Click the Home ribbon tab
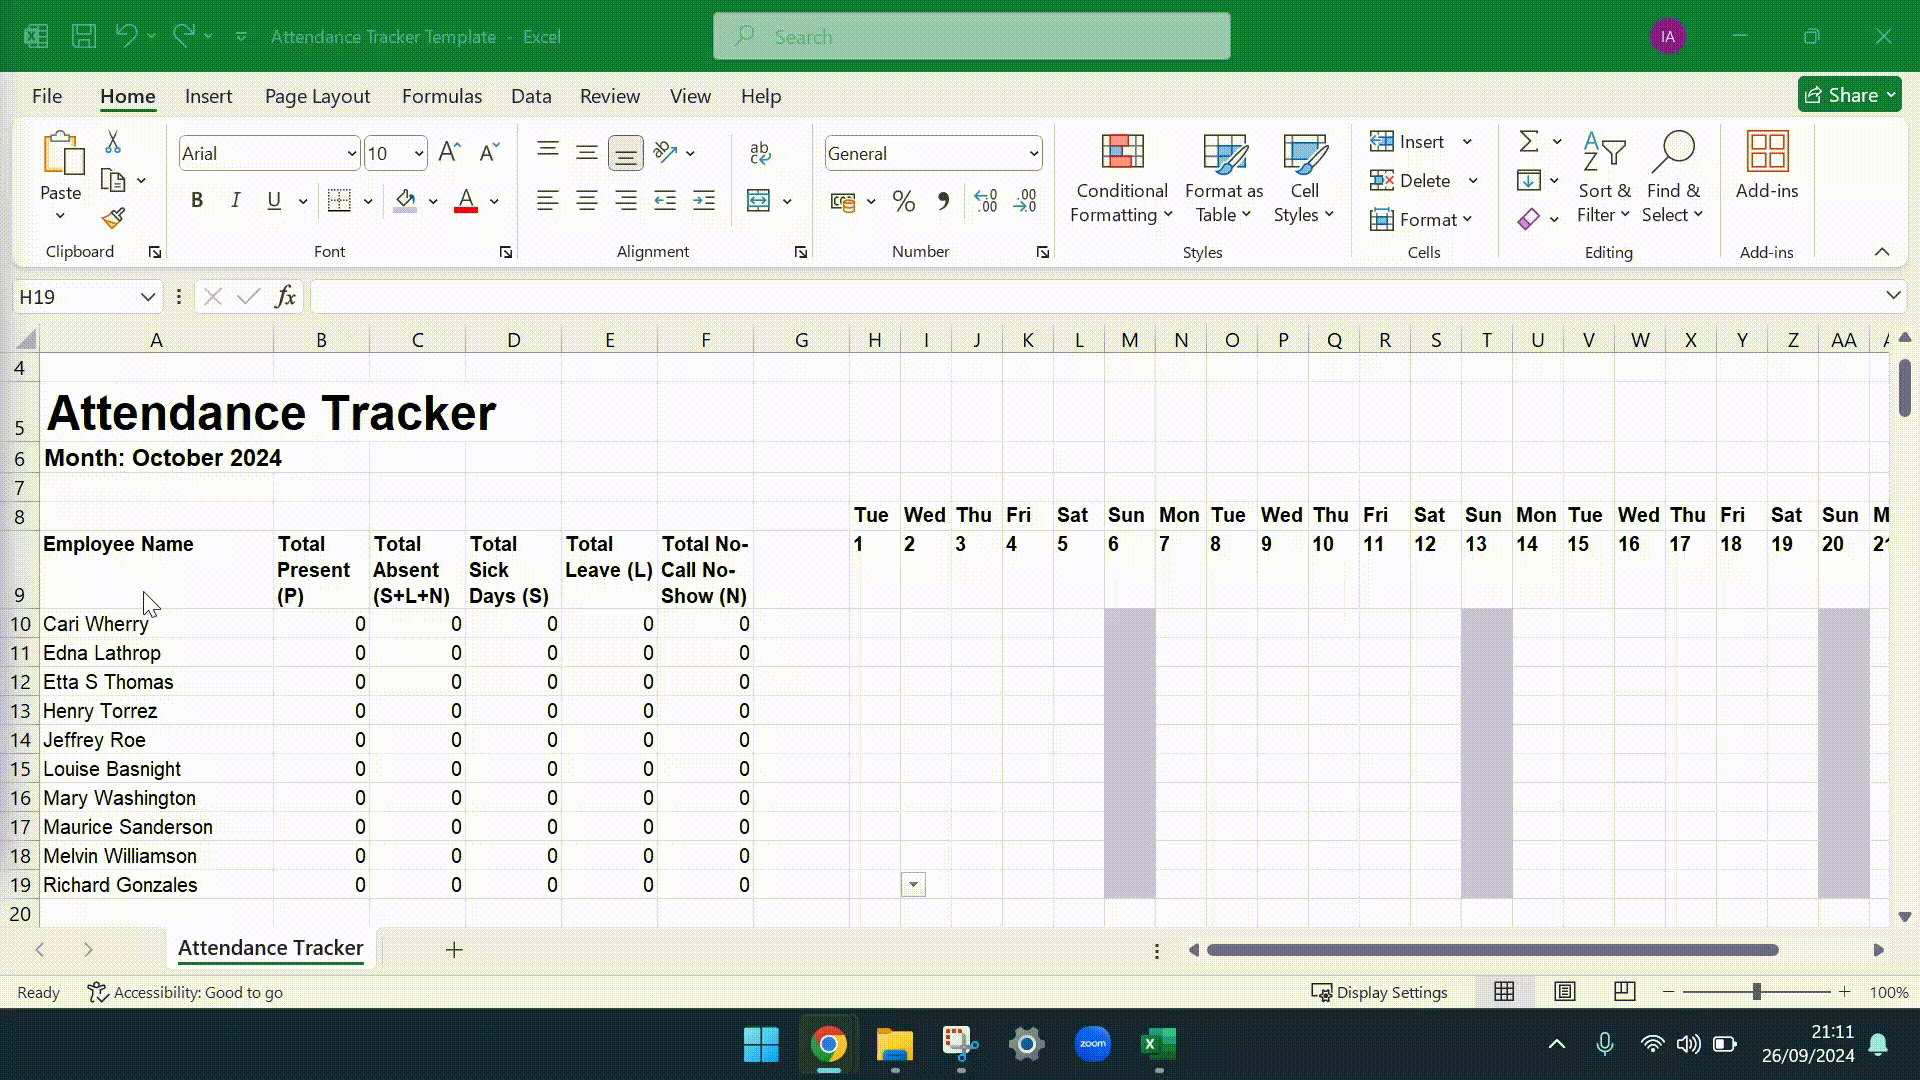Viewport: 1920px width, 1080px height. (128, 95)
